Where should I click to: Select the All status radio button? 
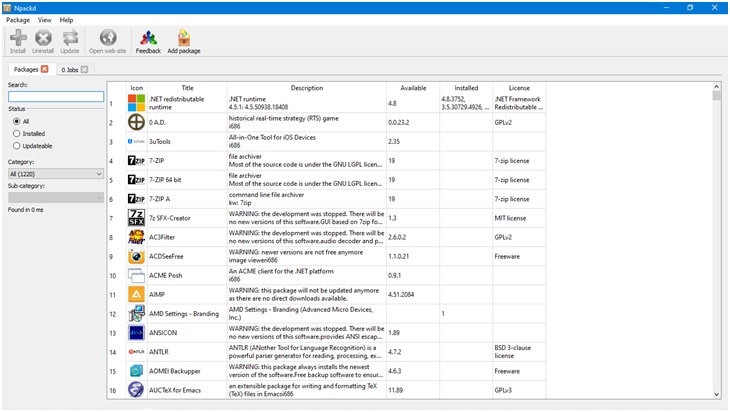[17, 121]
